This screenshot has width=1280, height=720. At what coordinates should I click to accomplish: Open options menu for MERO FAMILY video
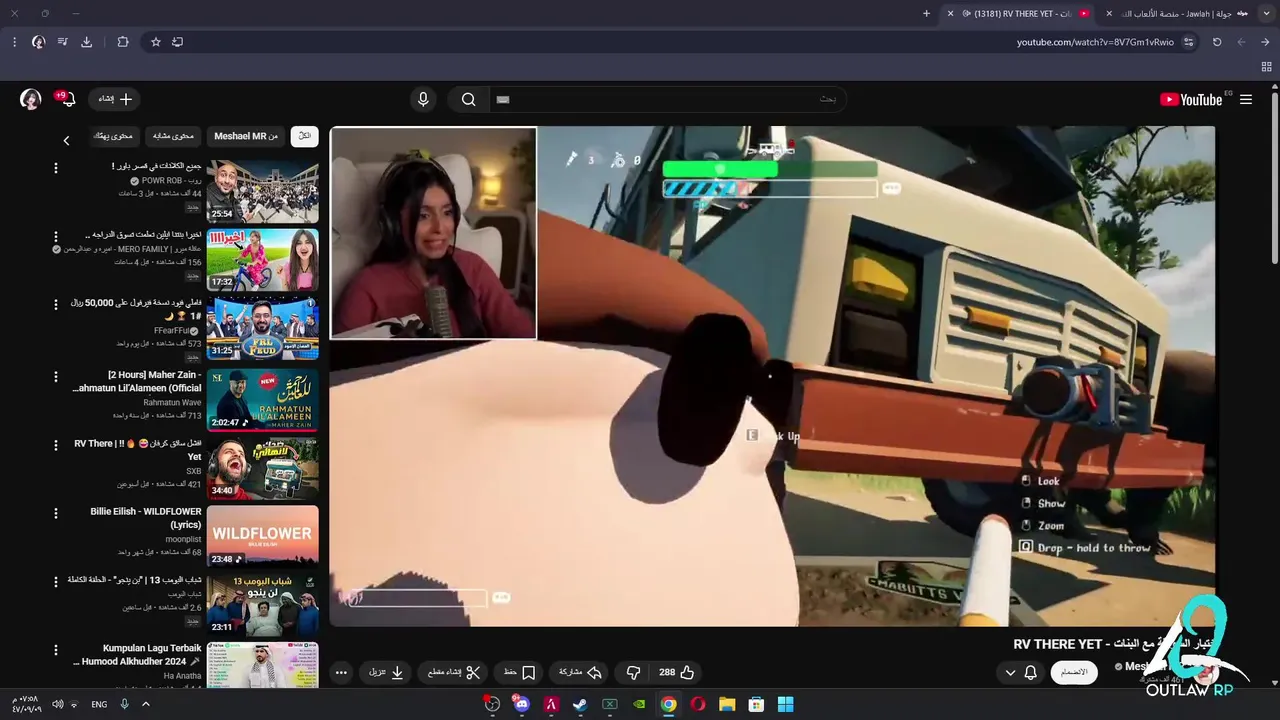56,236
